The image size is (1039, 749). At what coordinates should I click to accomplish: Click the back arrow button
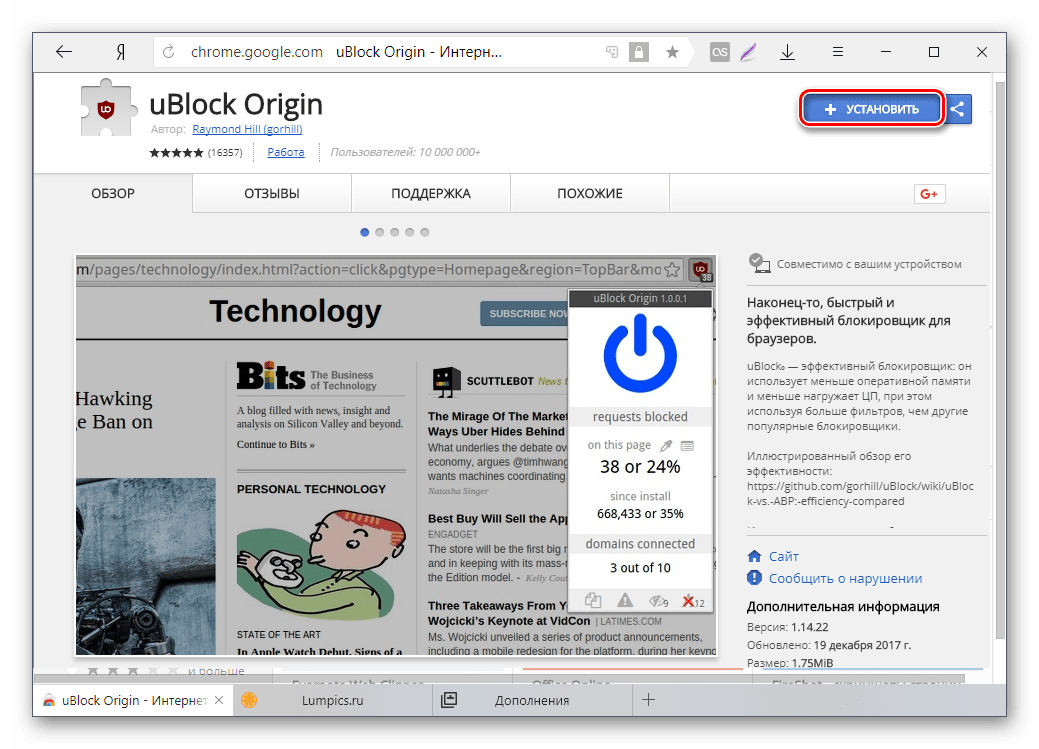64,53
